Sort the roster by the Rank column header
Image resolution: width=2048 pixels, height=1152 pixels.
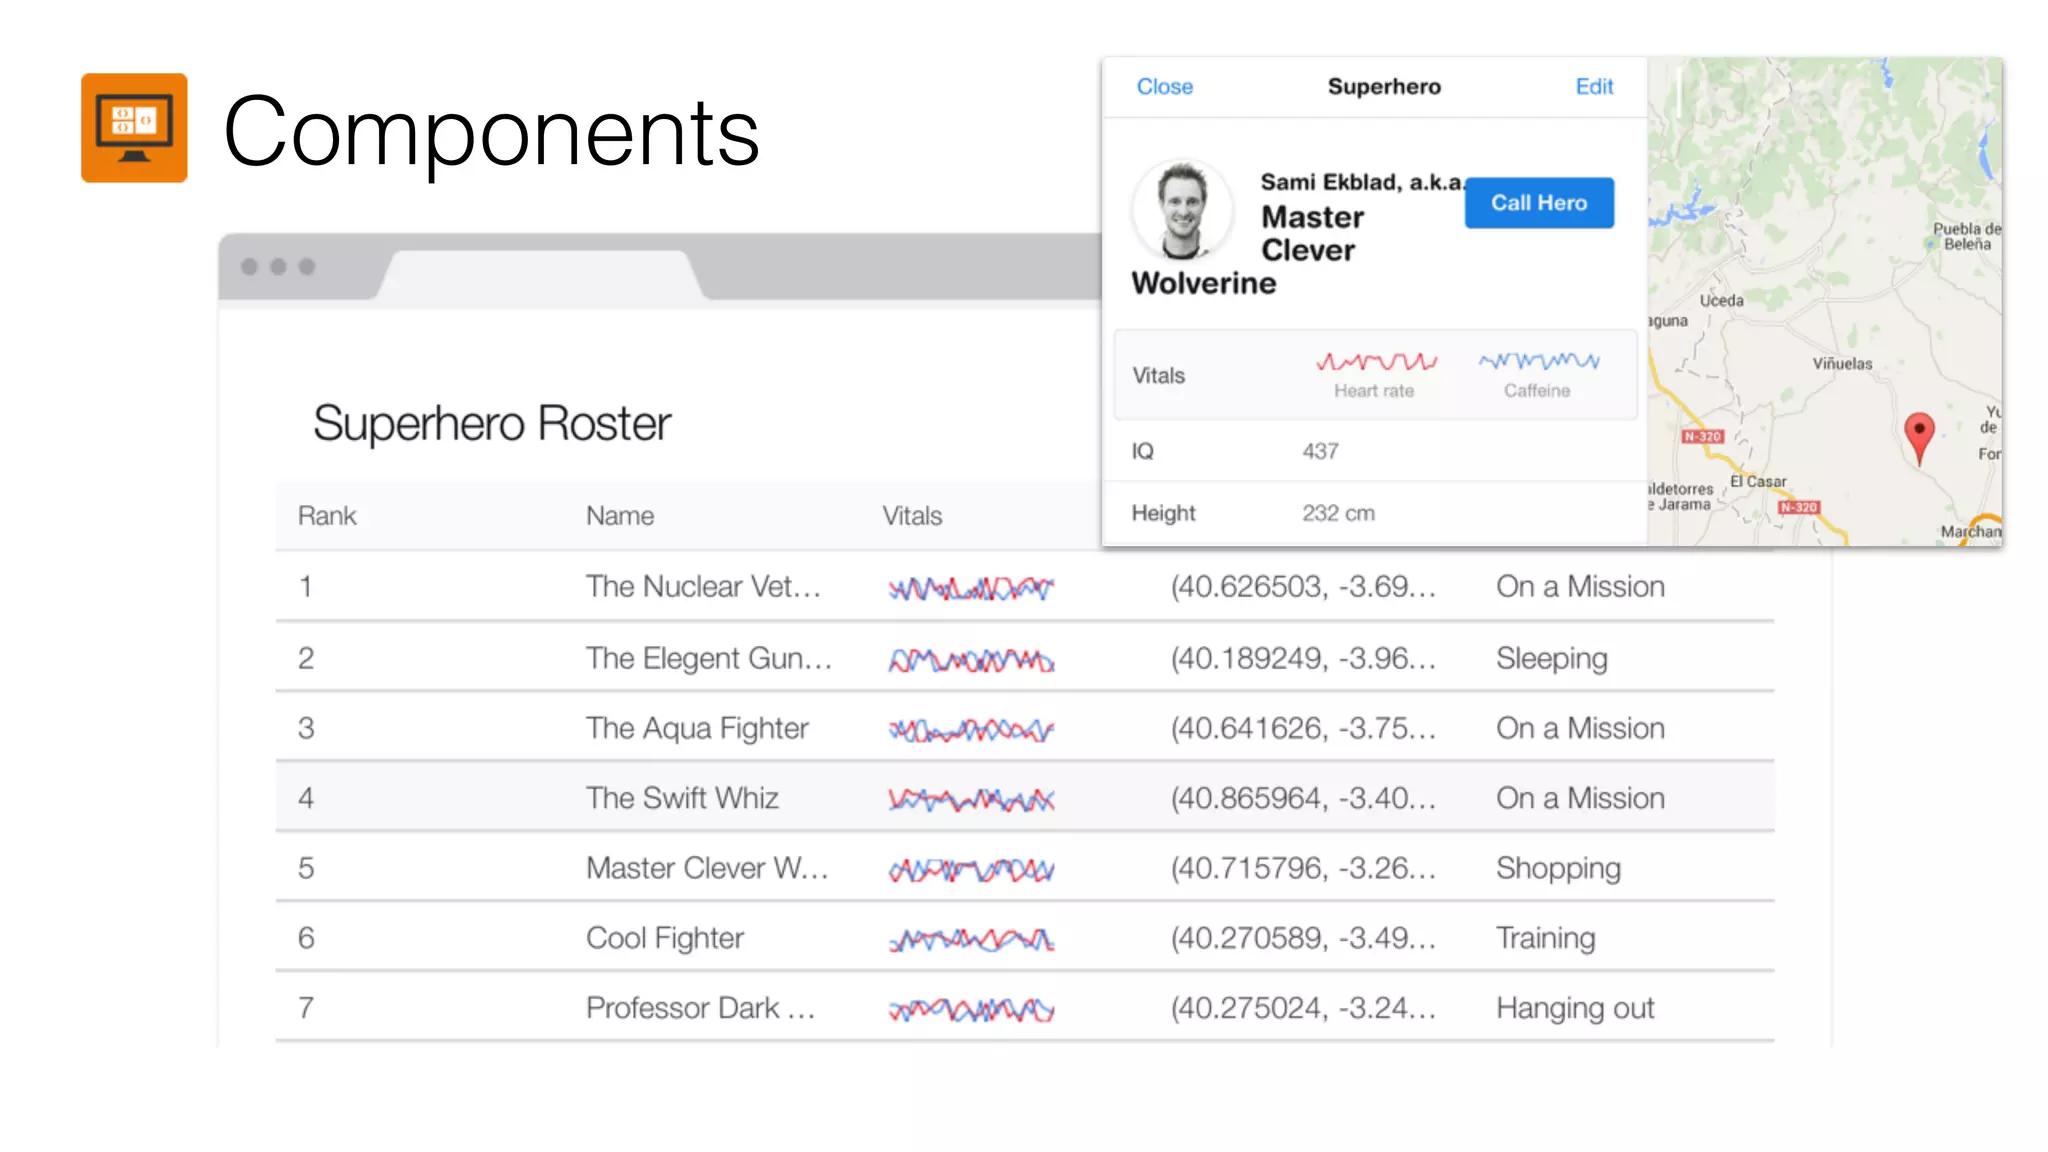(x=327, y=516)
